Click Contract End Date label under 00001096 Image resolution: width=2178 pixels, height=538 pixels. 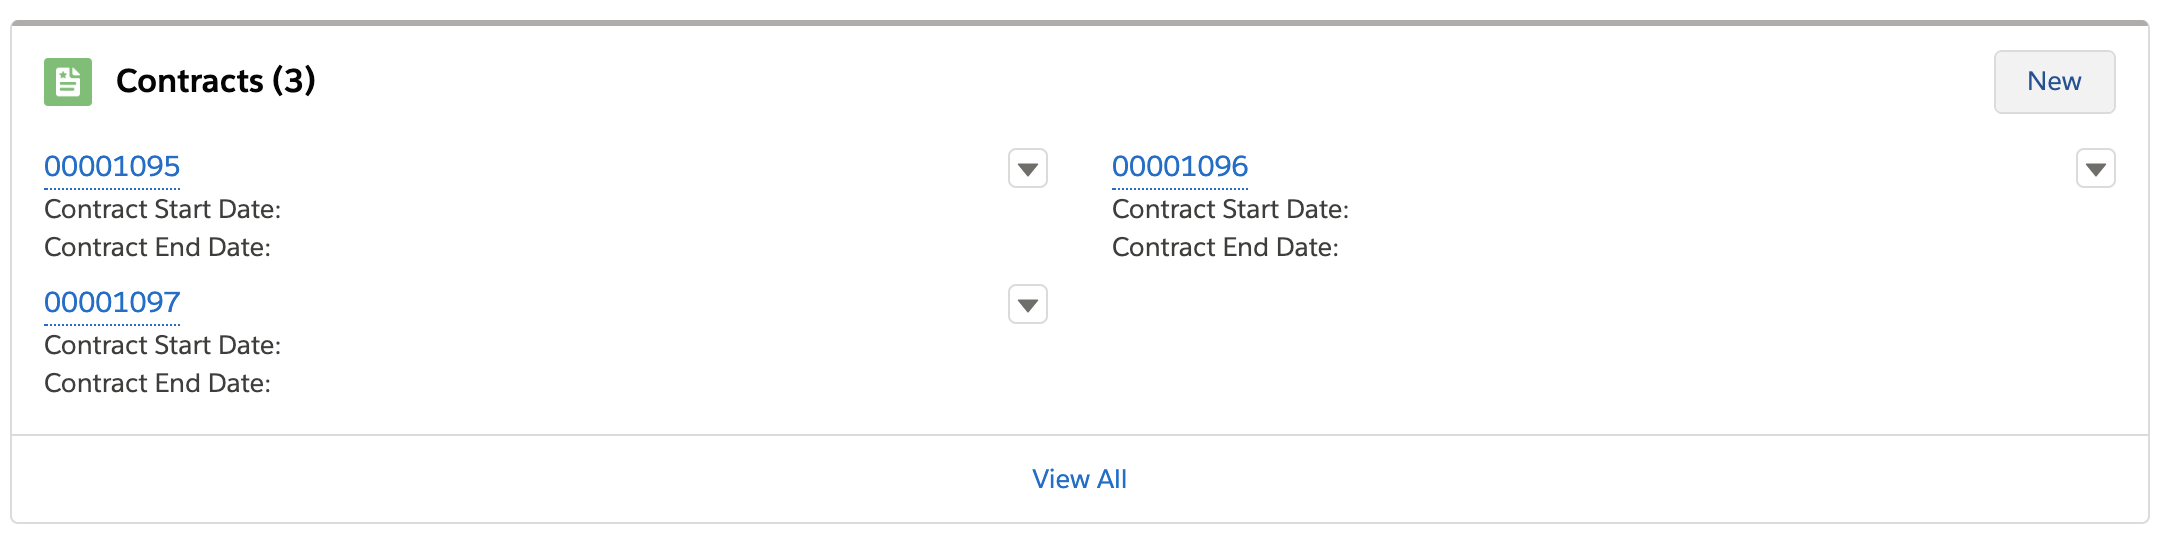[x=1225, y=247]
